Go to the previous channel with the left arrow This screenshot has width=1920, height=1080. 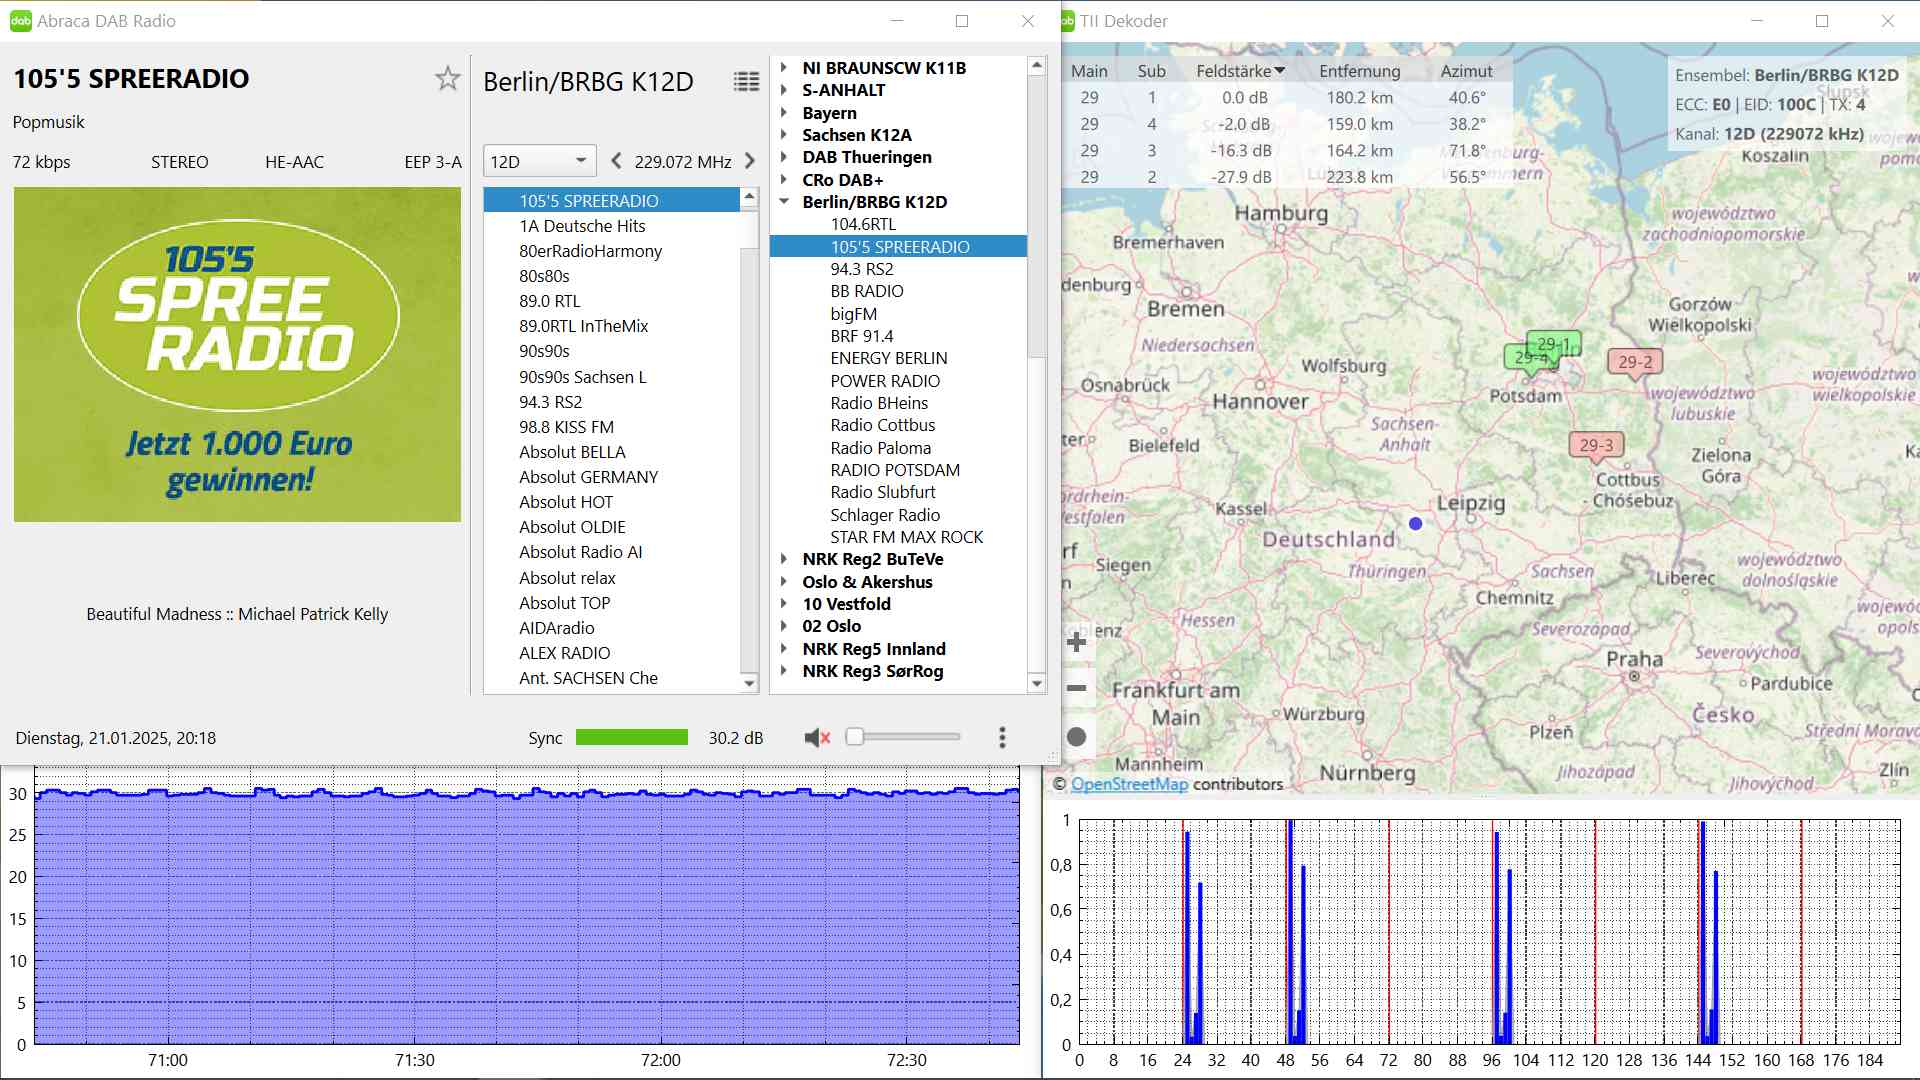[x=616, y=161]
